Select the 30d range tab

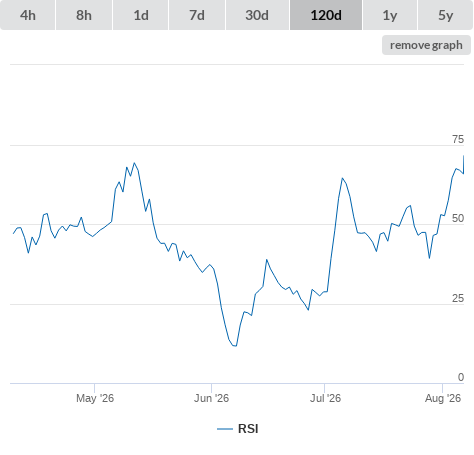257,15
